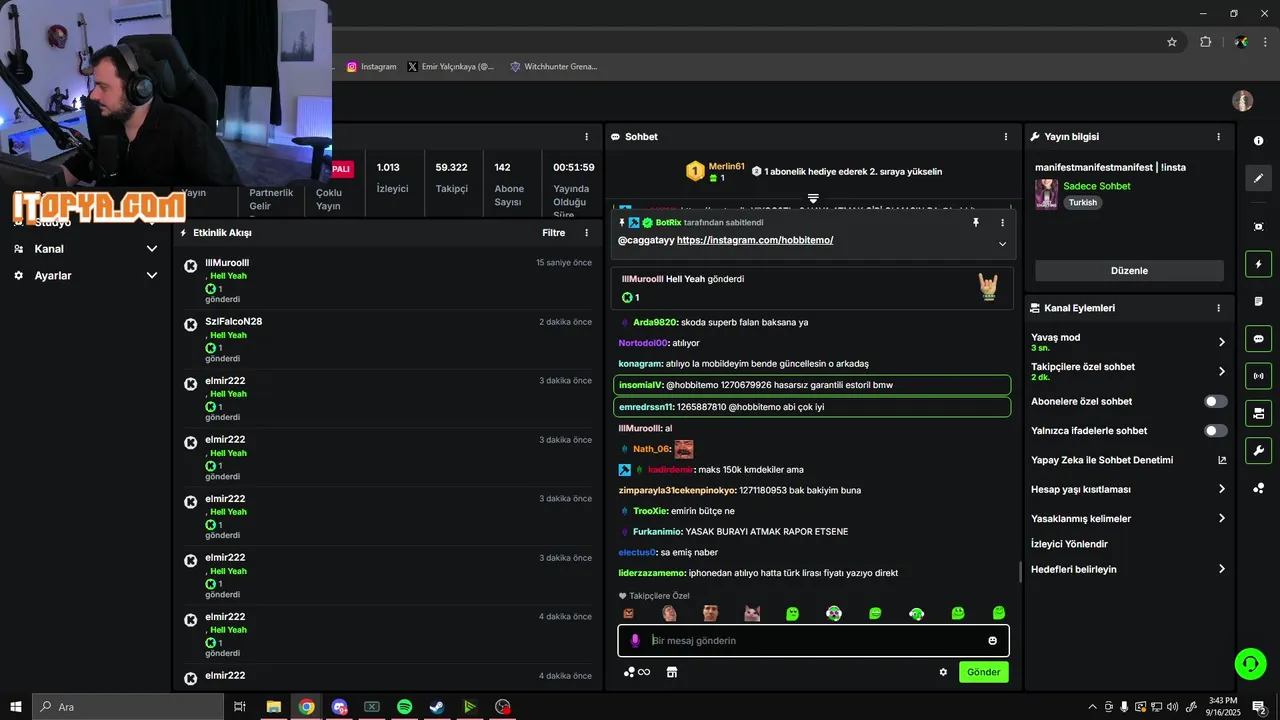The width and height of the screenshot is (1280, 720).
Task: Click the three-dots bubbles icon in right sidebar
Action: coord(1258,488)
